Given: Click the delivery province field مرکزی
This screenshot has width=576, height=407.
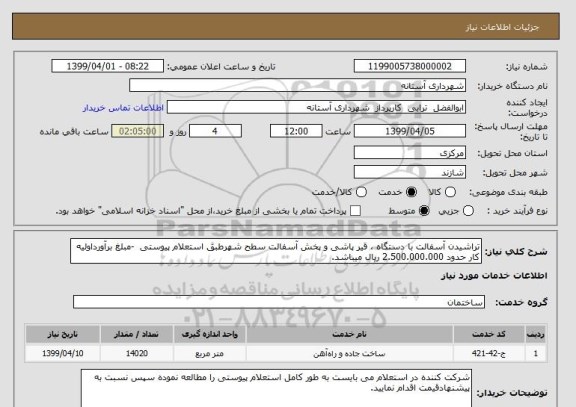Looking at the screenshot, I should 410,152.
